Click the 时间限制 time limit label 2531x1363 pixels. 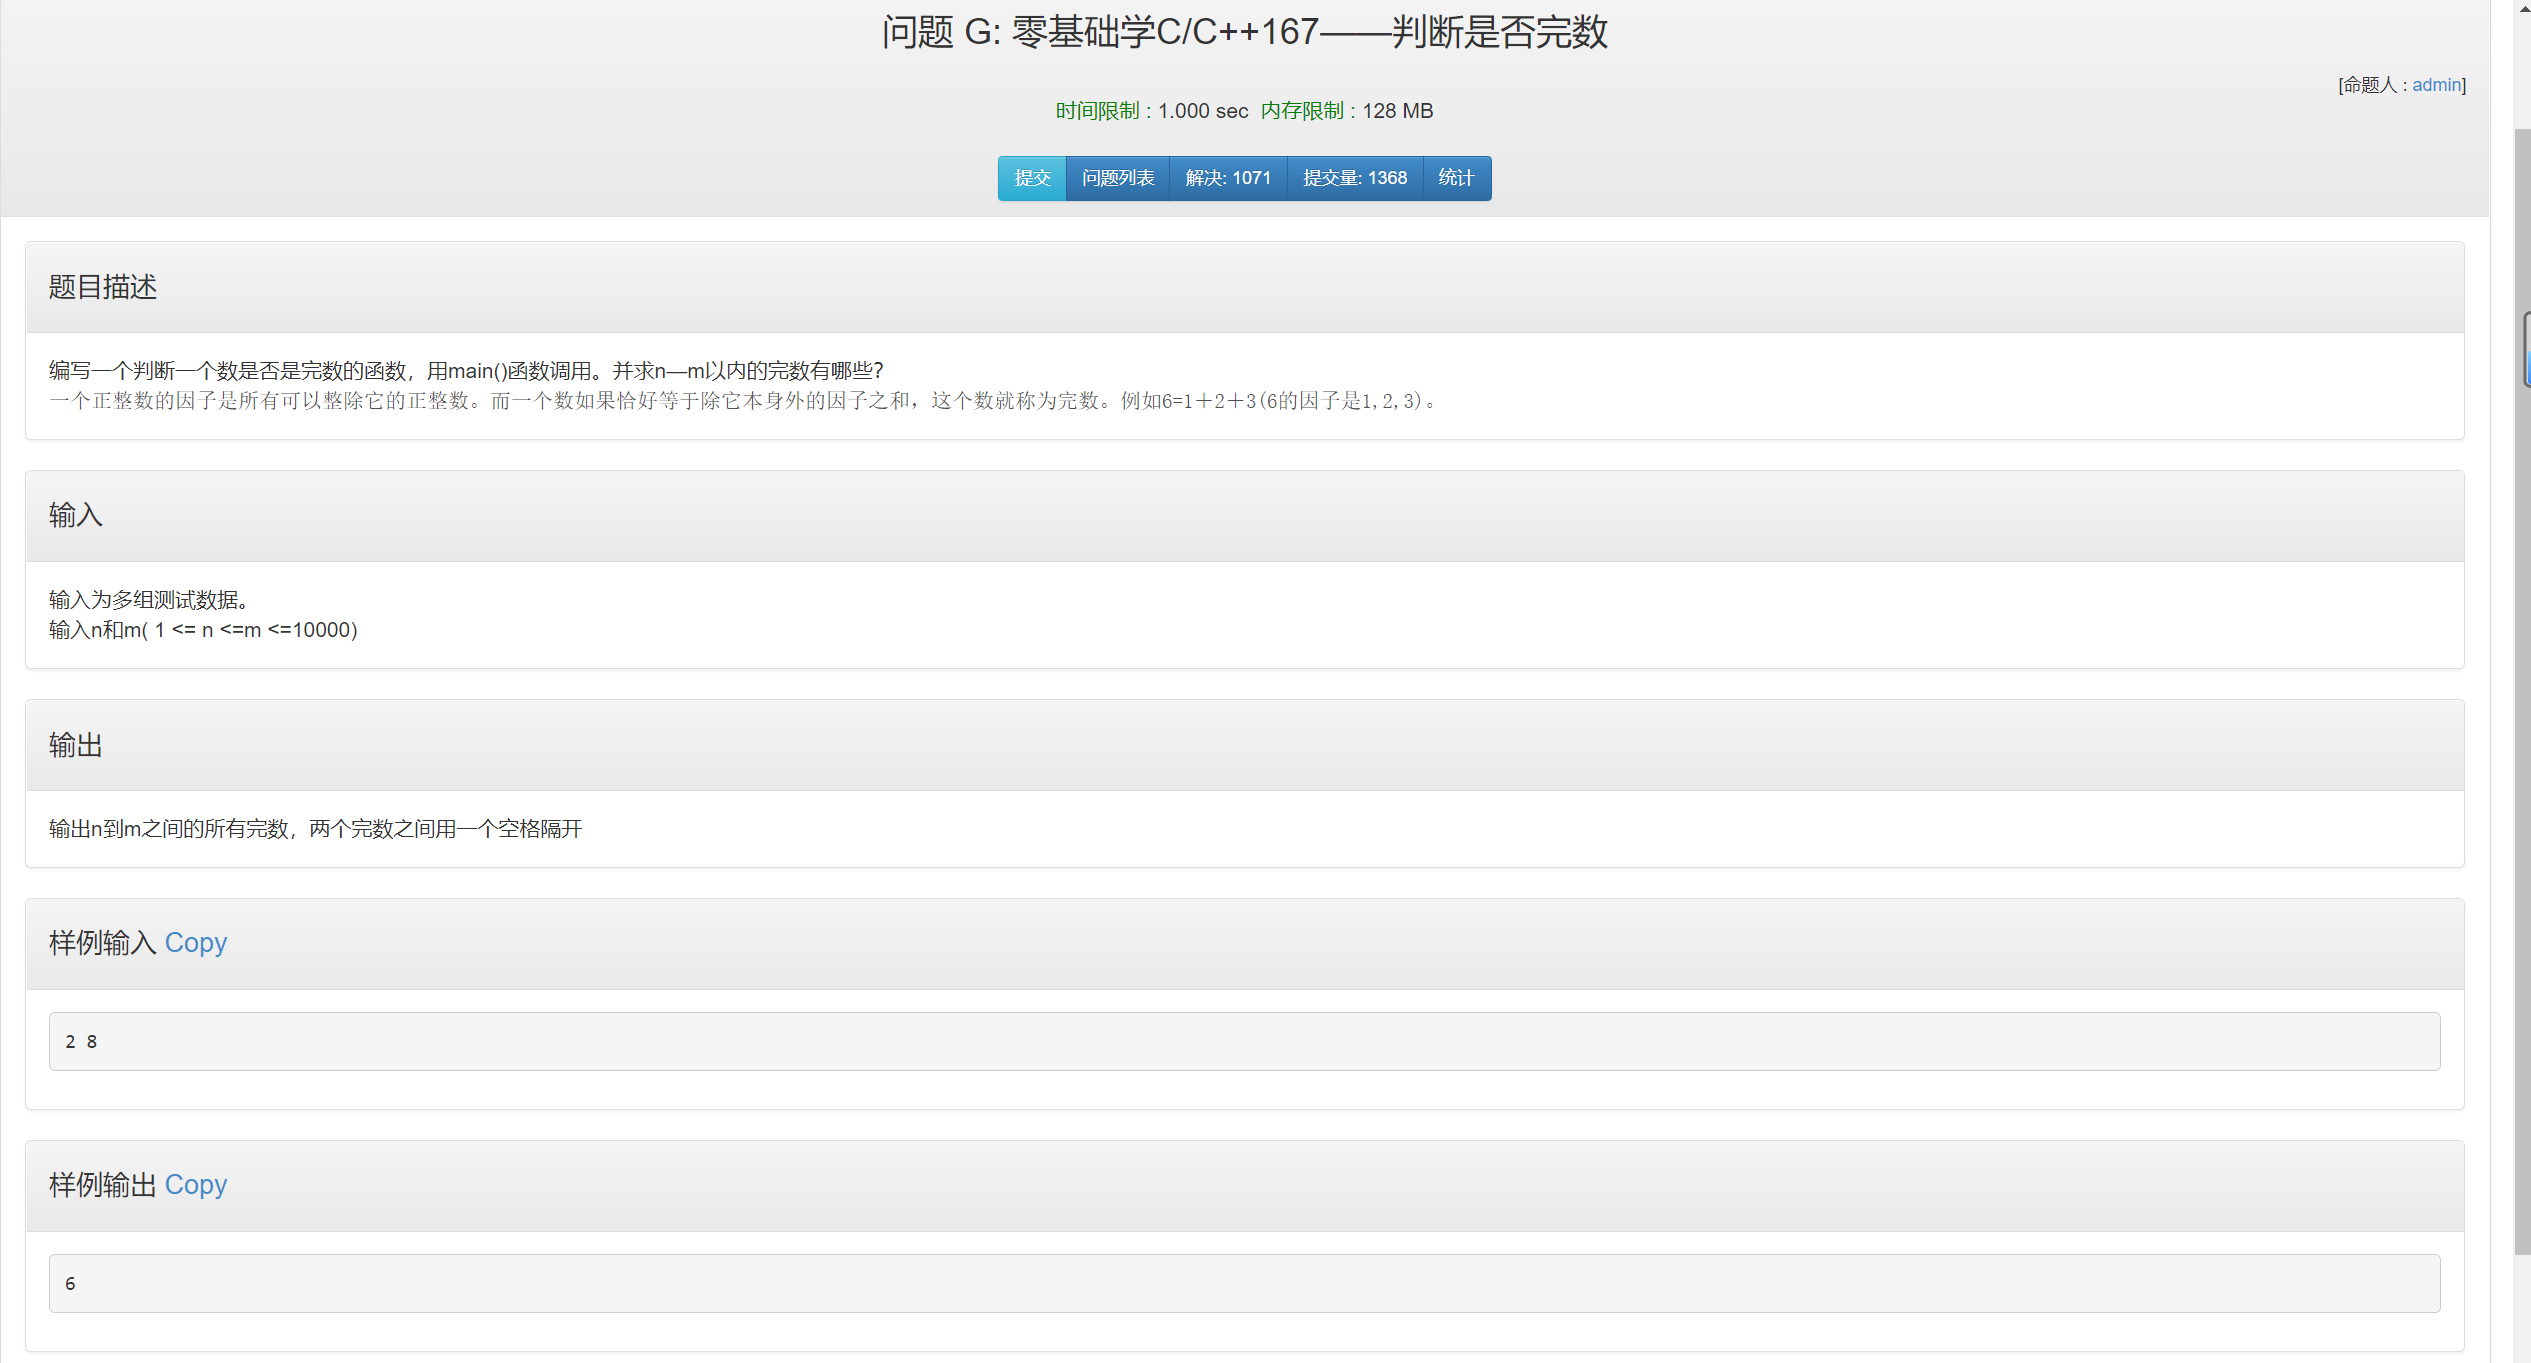click(x=1097, y=111)
